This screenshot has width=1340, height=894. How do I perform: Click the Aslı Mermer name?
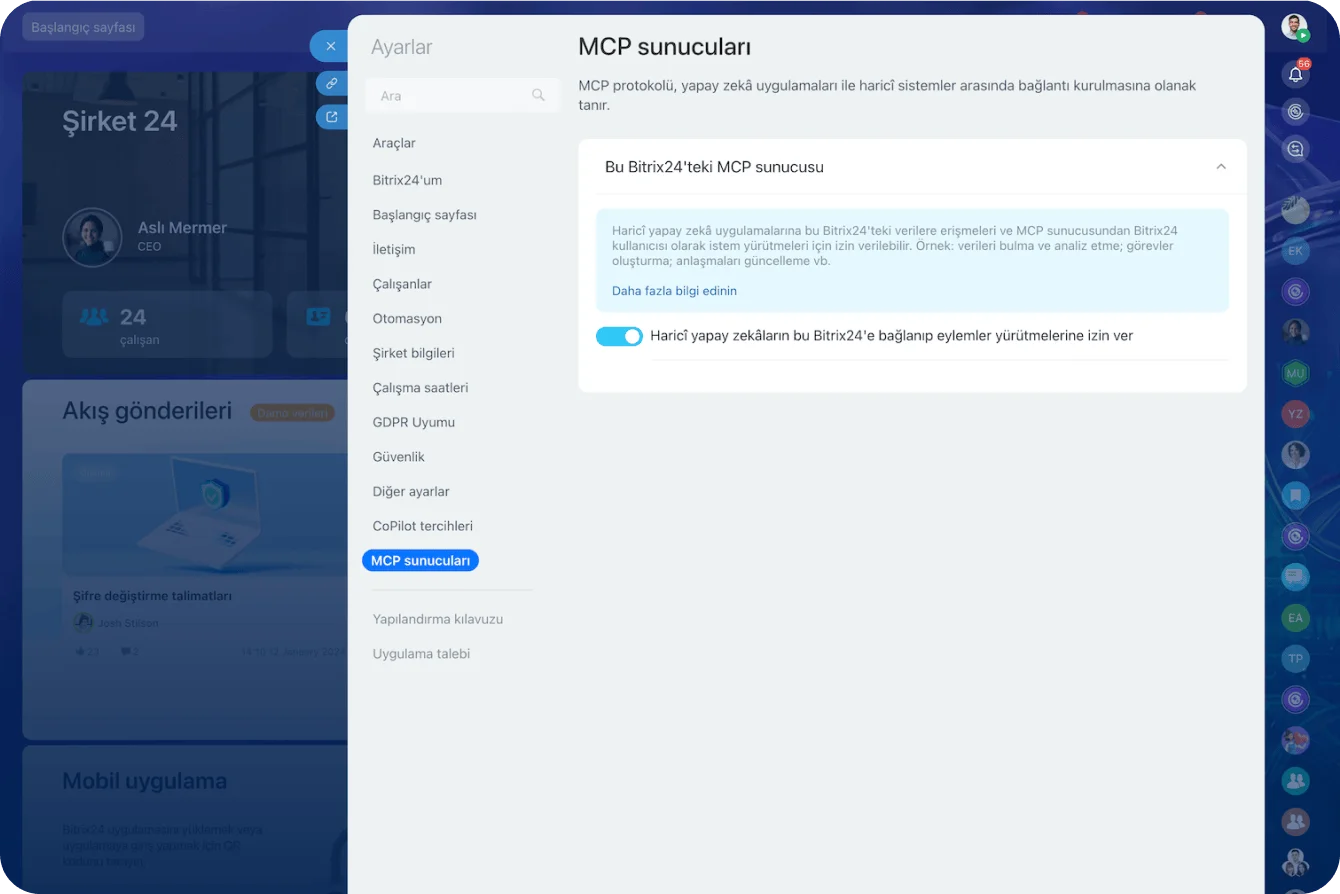click(182, 228)
